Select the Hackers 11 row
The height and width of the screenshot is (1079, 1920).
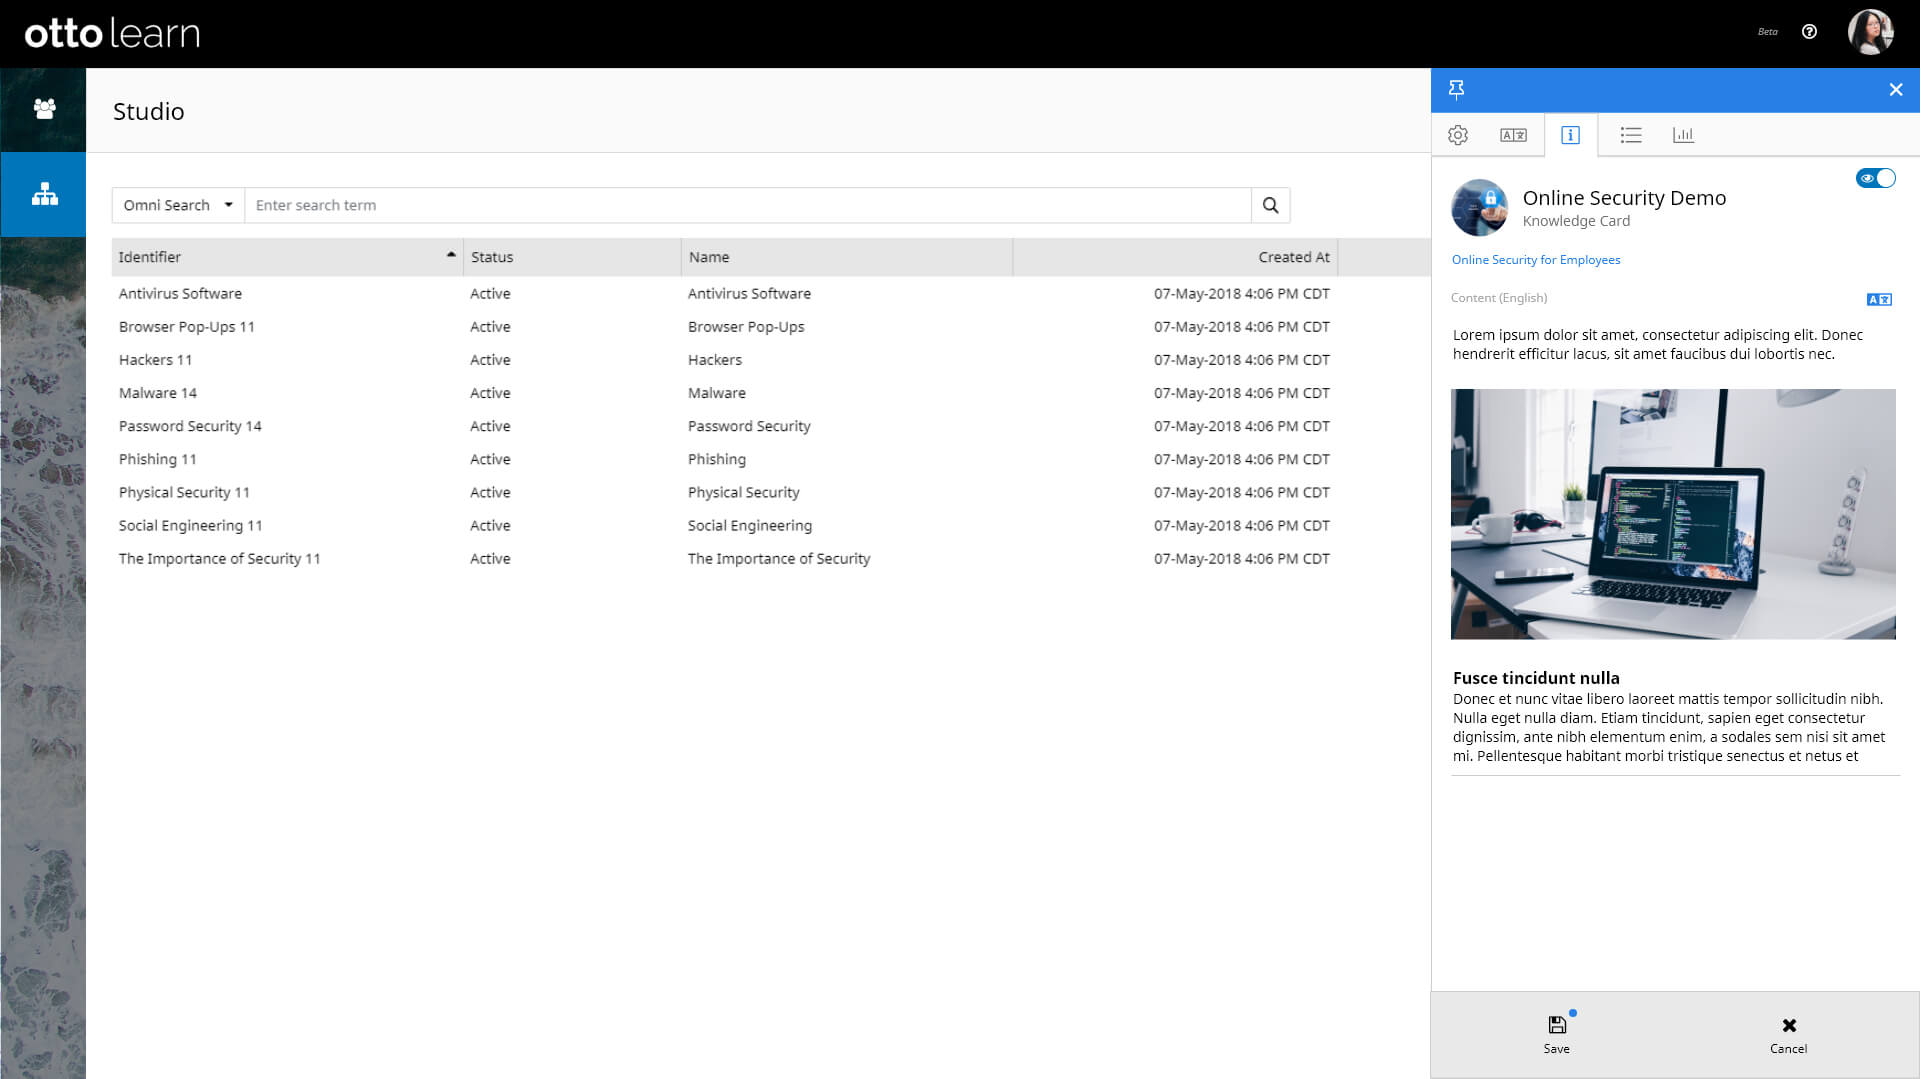pos(155,360)
